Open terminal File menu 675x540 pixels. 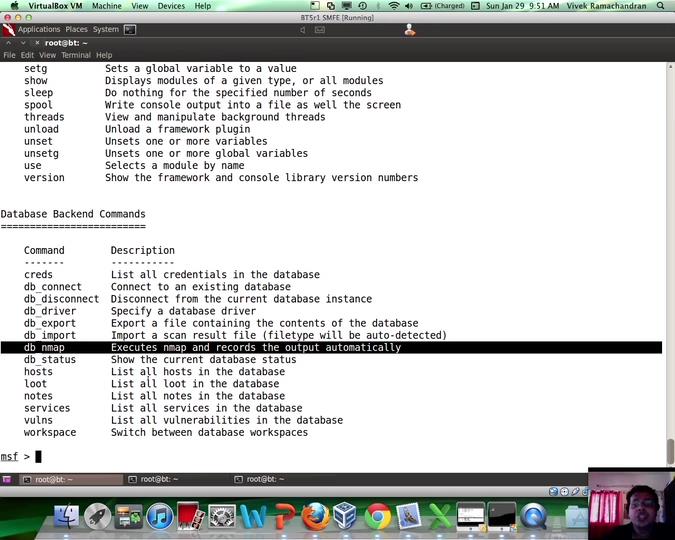click(9, 55)
